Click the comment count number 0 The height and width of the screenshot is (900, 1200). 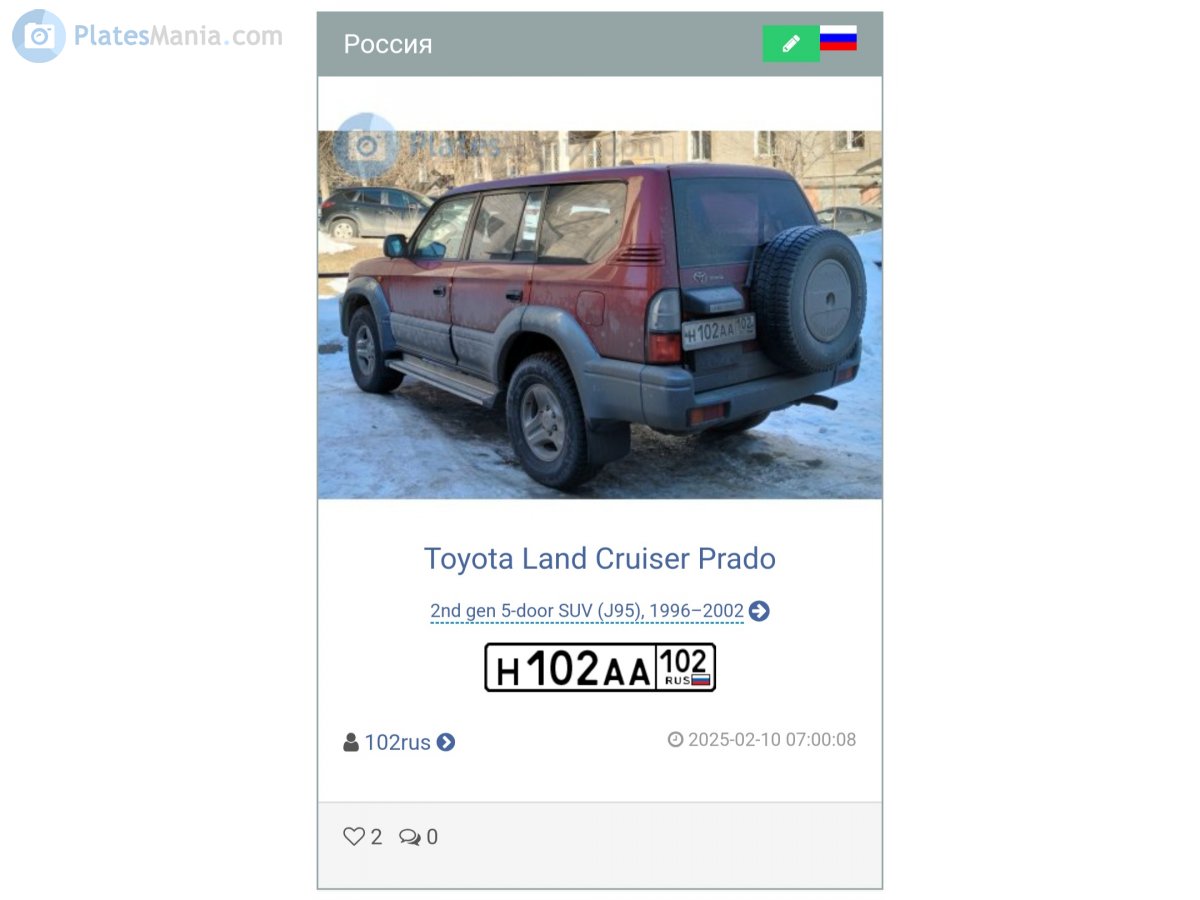[432, 837]
